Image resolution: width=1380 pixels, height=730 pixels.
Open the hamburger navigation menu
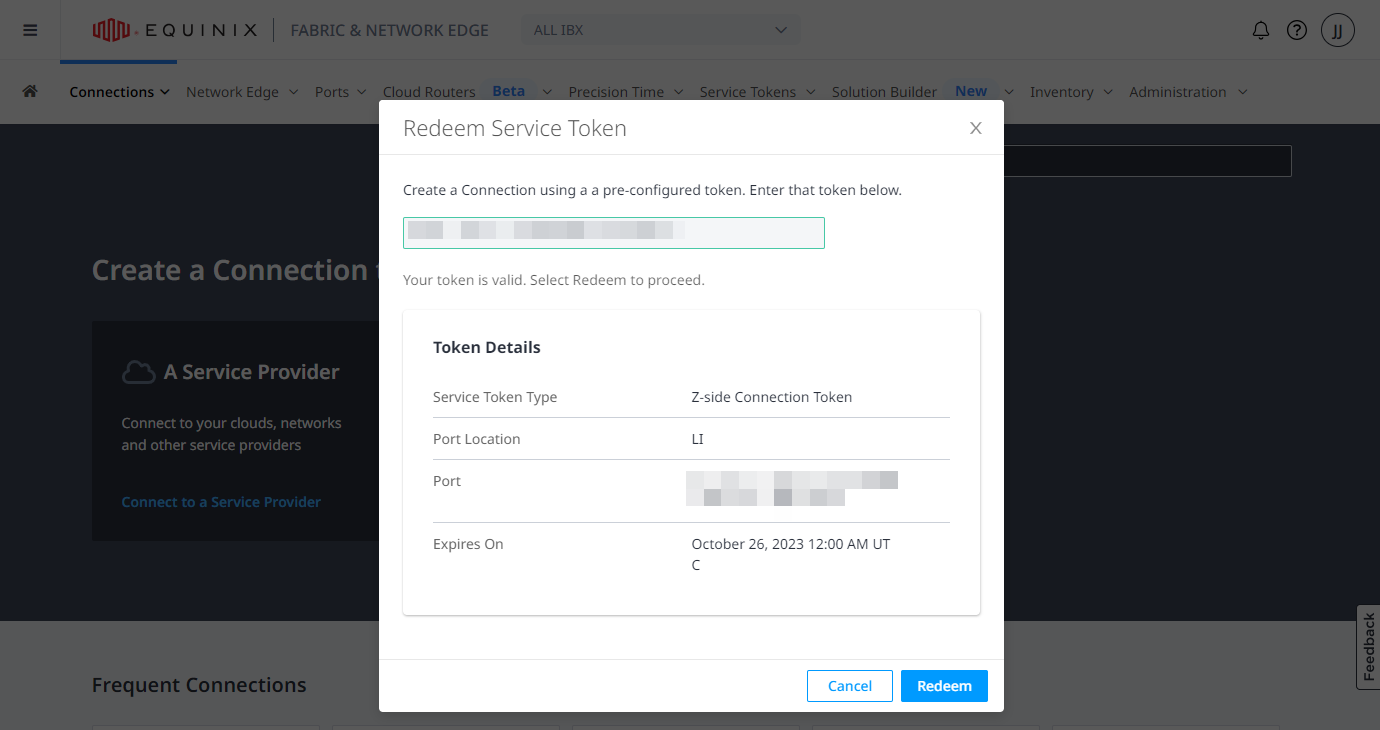pyautogui.click(x=30, y=30)
